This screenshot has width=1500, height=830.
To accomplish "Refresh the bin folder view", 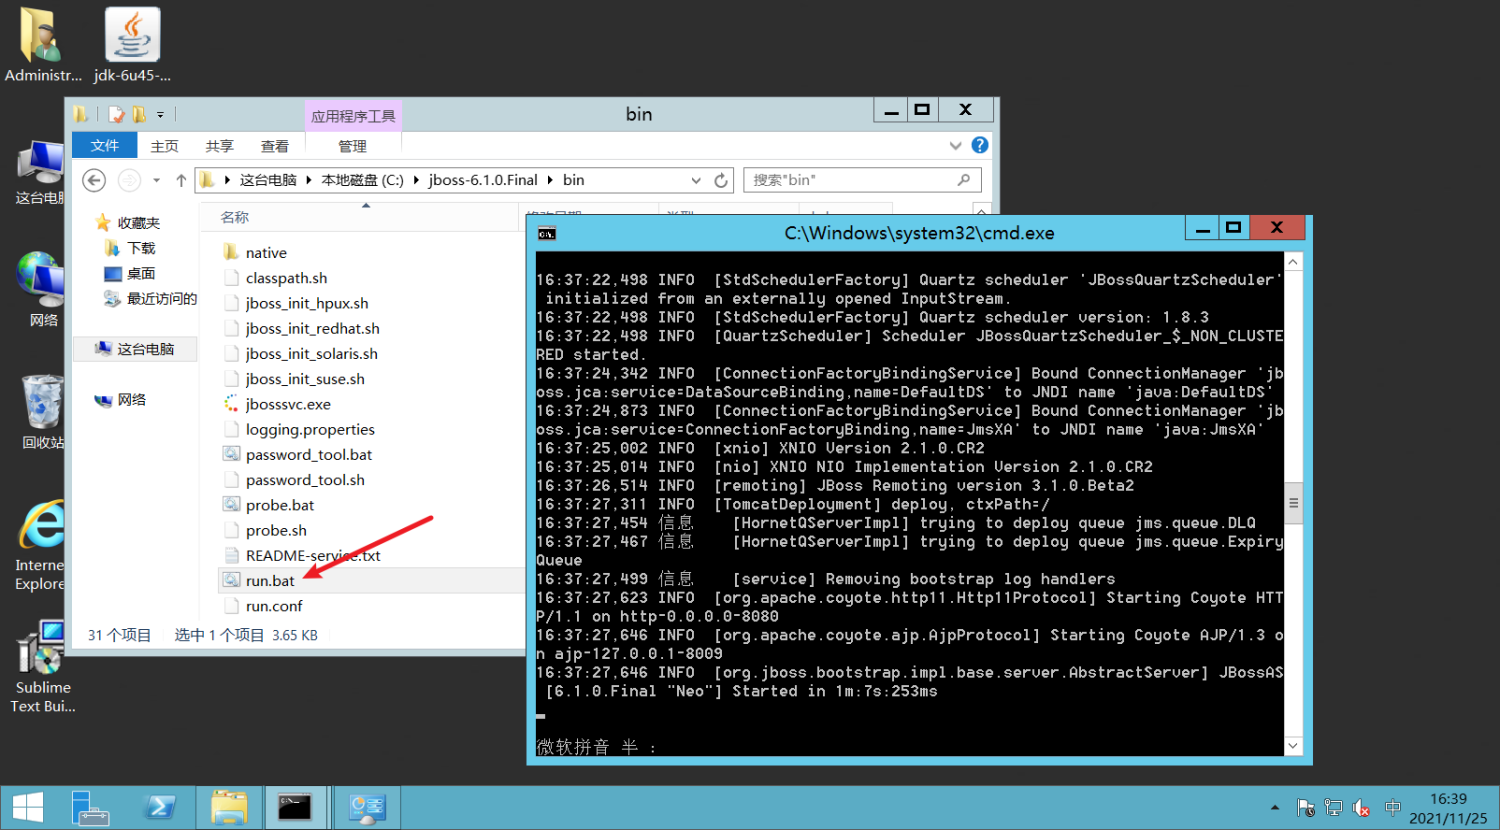I will [721, 180].
